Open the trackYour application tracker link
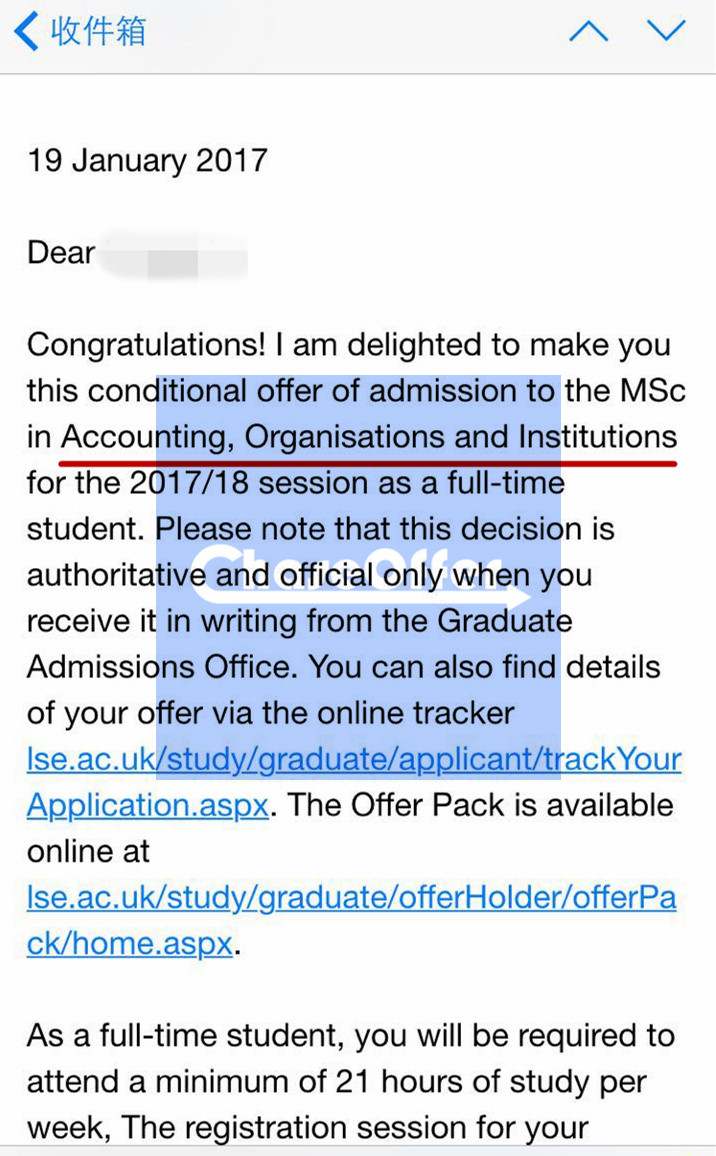 tap(355, 759)
